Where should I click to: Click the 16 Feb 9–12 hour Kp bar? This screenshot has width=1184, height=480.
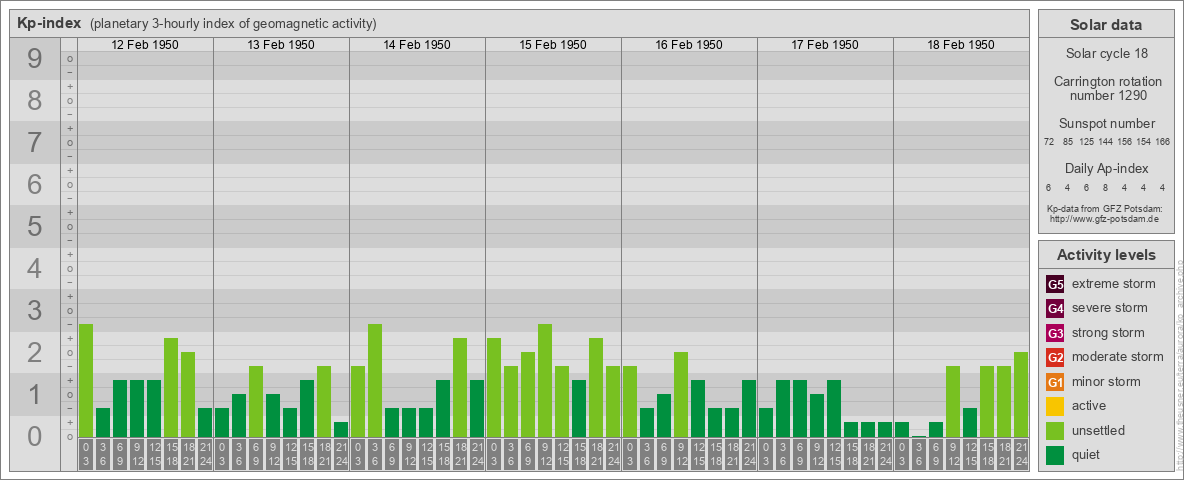pyautogui.click(x=680, y=395)
